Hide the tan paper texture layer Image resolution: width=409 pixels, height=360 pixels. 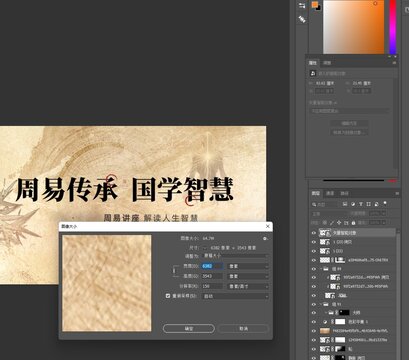point(314,331)
